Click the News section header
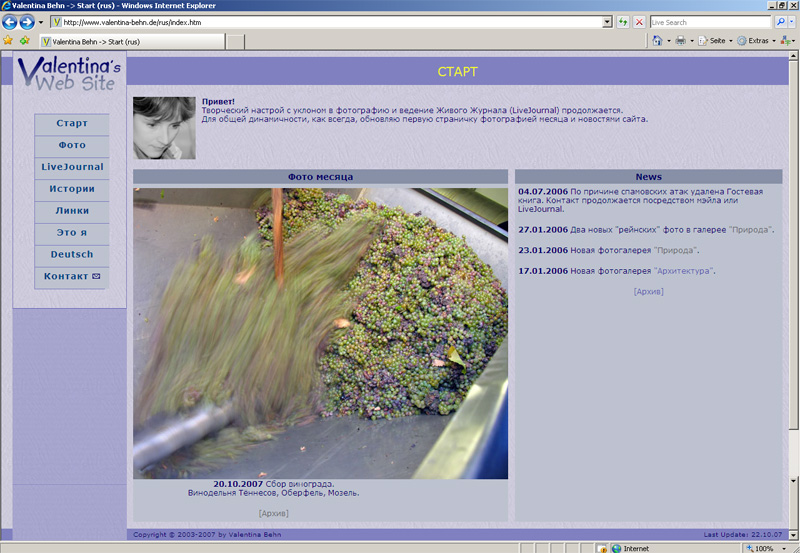This screenshot has width=800, height=553. (648, 177)
